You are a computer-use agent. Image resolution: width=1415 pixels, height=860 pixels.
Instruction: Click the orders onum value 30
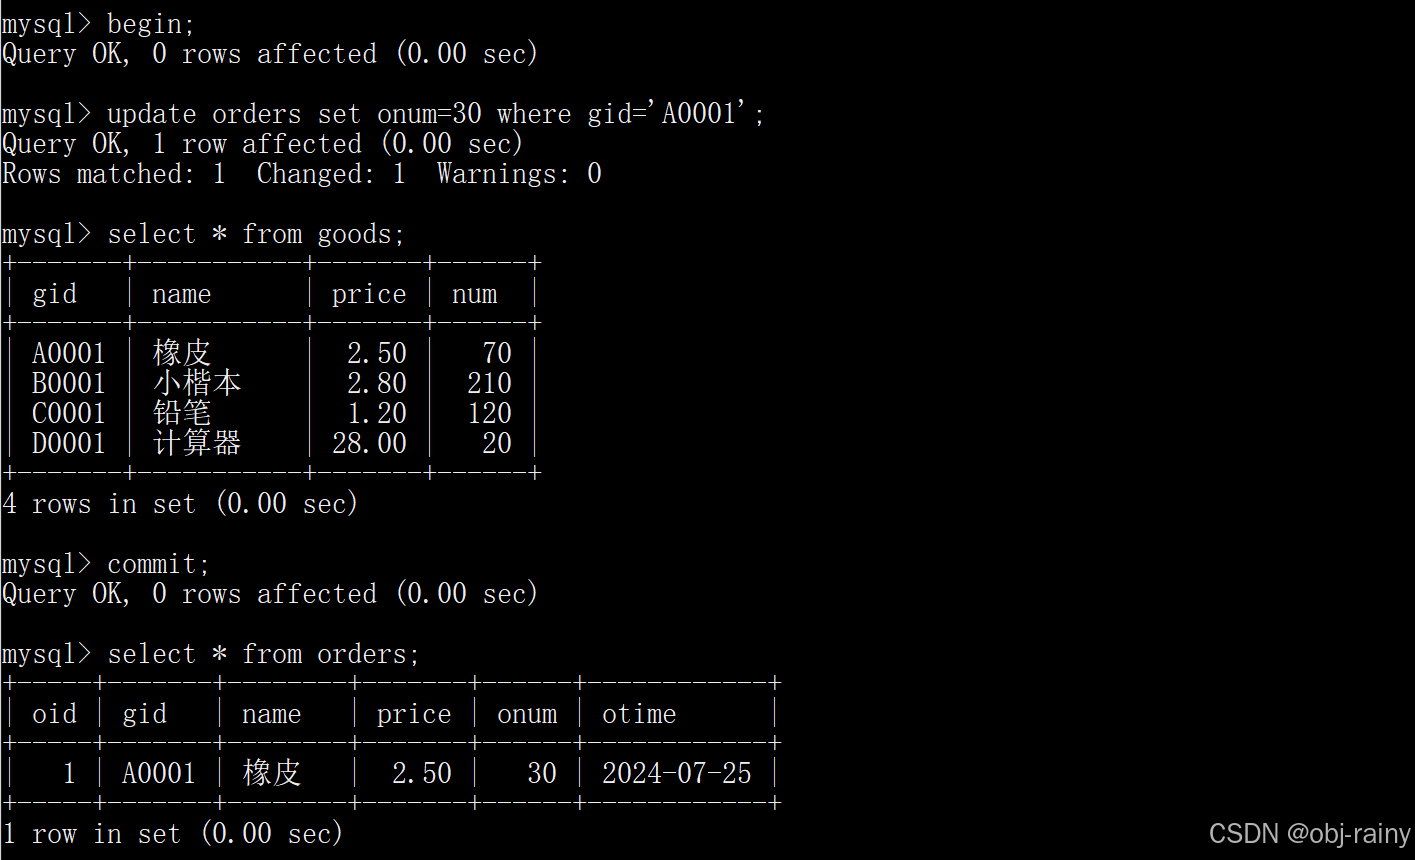click(x=542, y=774)
